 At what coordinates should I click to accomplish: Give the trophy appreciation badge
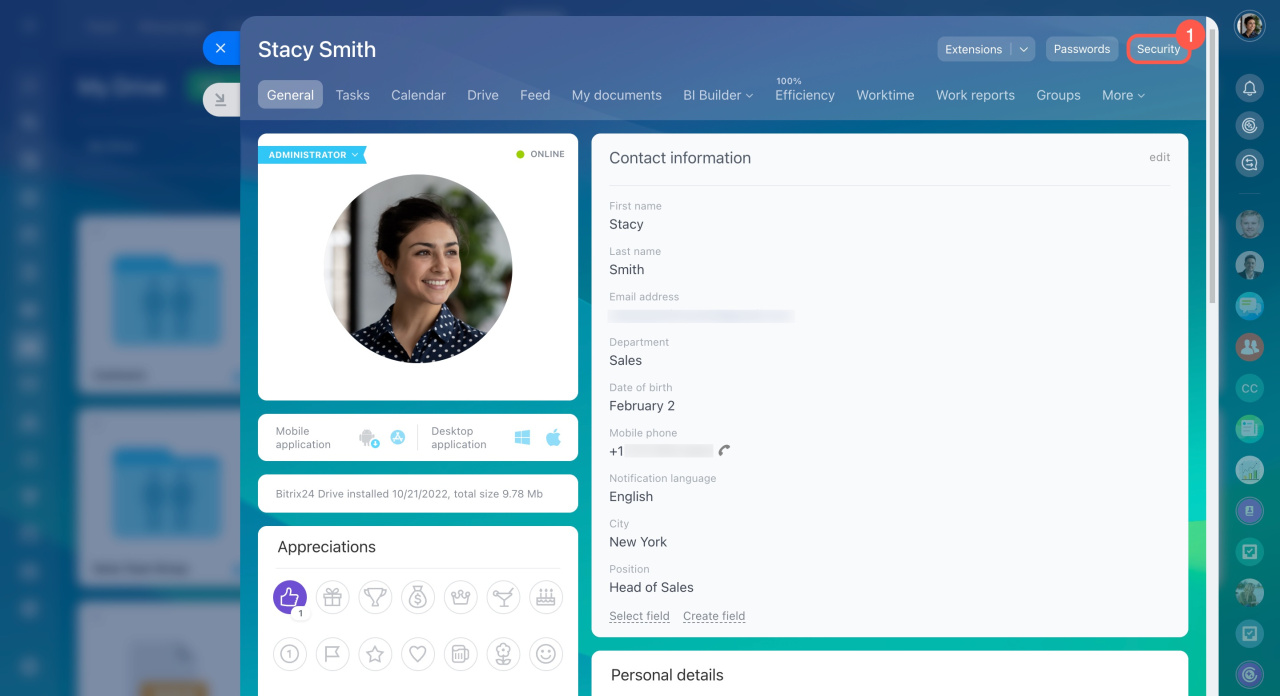pos(375,597)
